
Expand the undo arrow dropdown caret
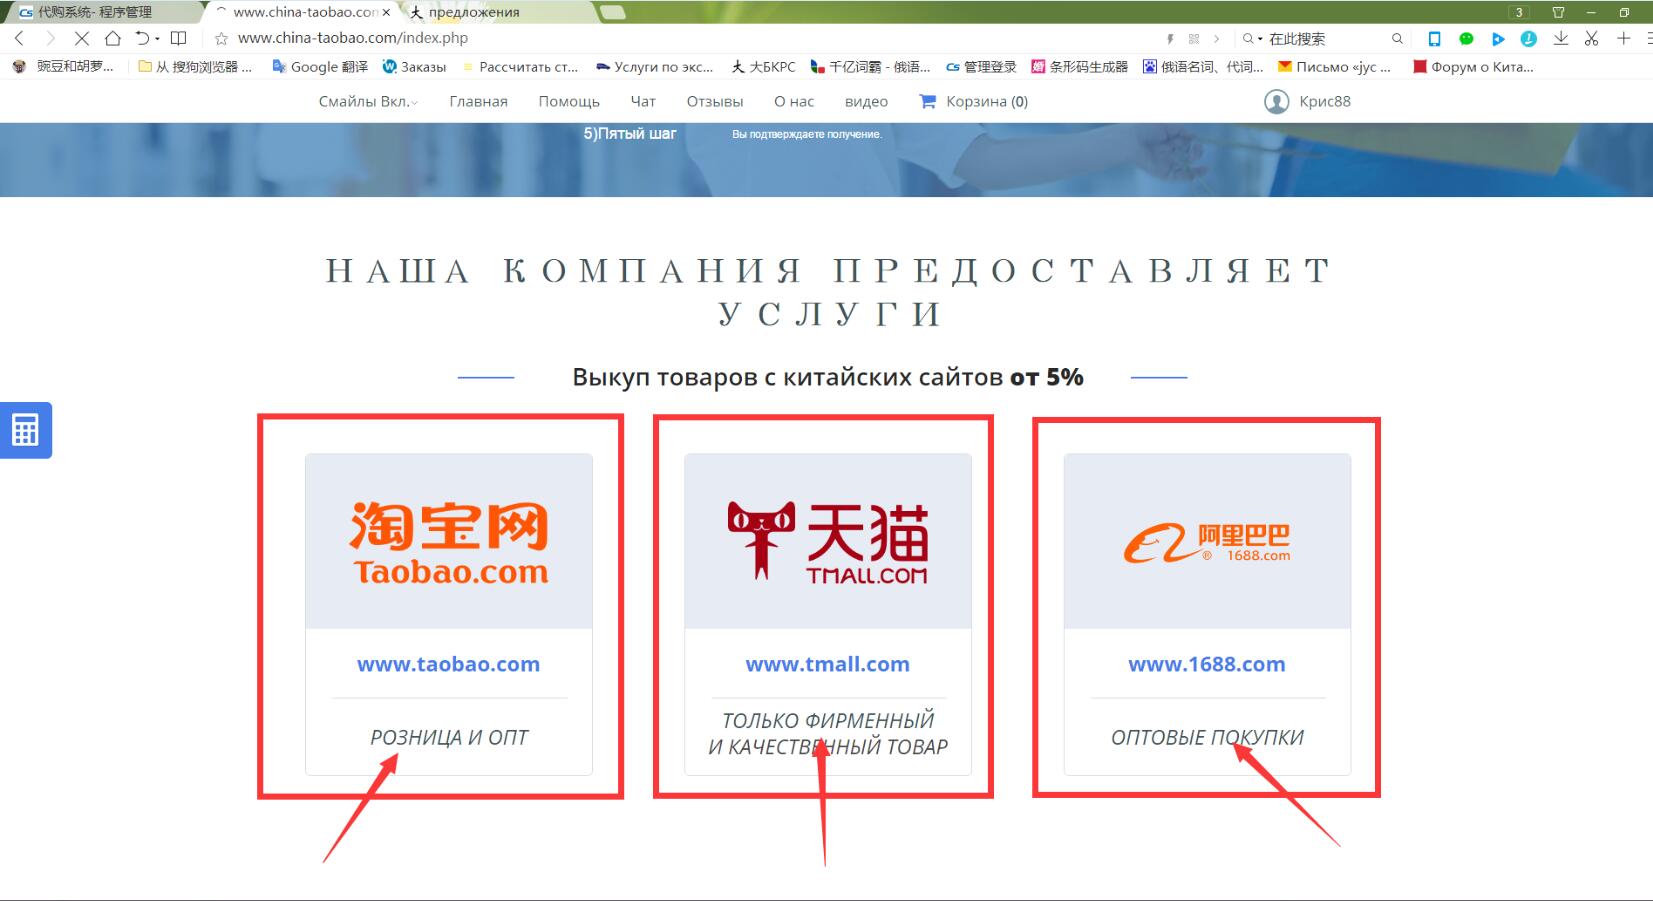[x=157, y=39]
